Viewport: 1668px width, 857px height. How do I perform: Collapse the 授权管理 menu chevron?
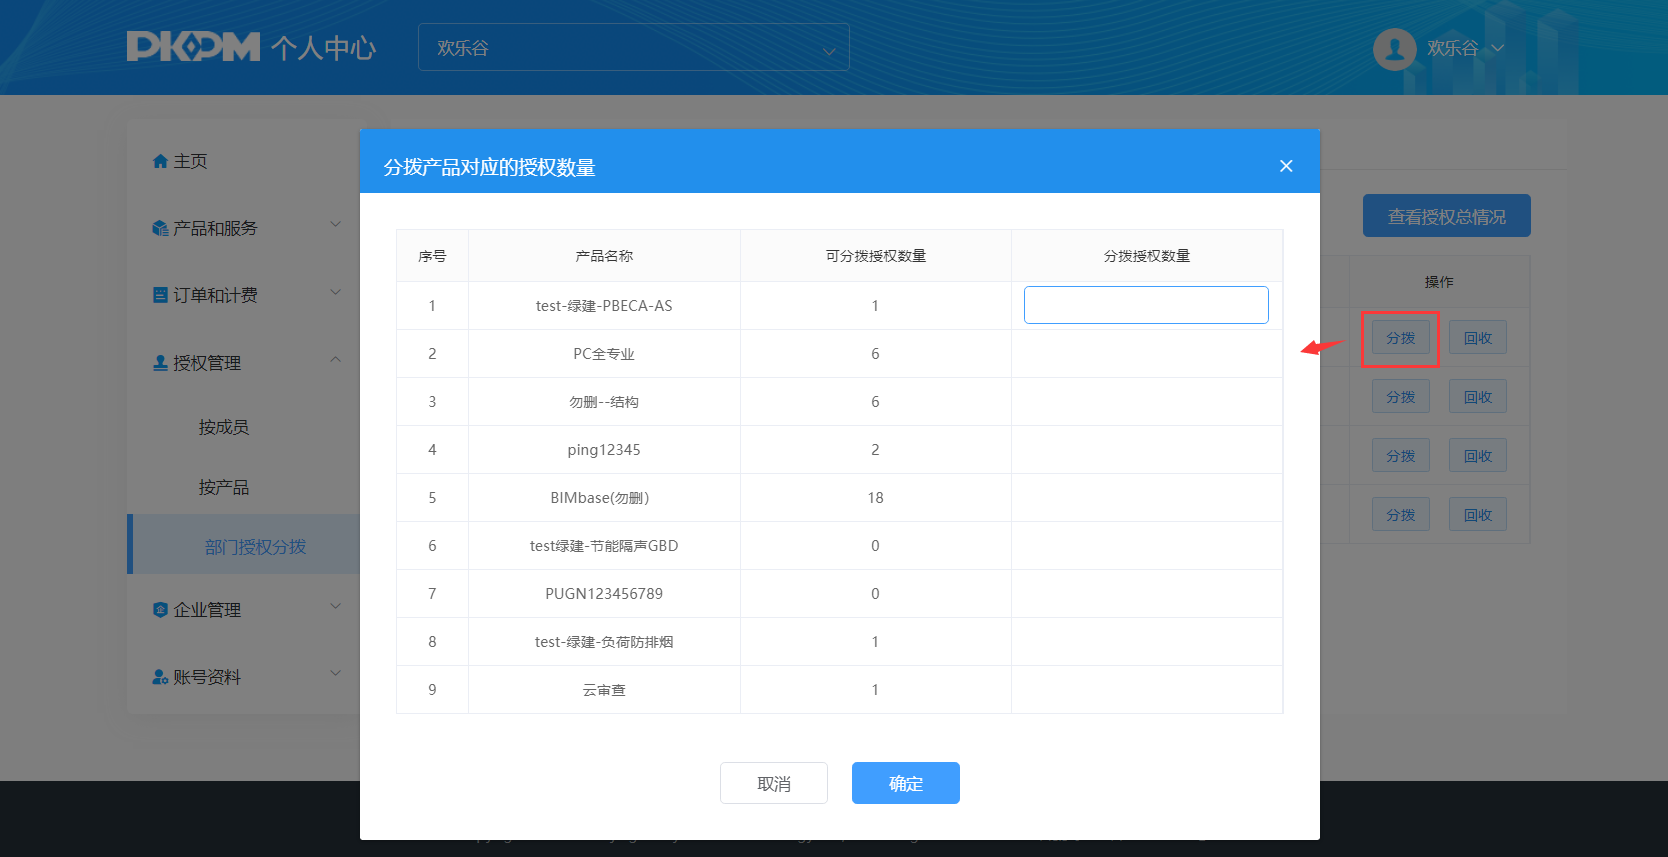[x=336, y=359]
